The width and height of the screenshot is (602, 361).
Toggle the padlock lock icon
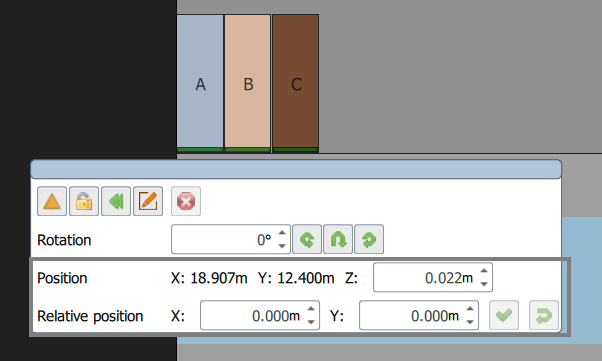84,201
